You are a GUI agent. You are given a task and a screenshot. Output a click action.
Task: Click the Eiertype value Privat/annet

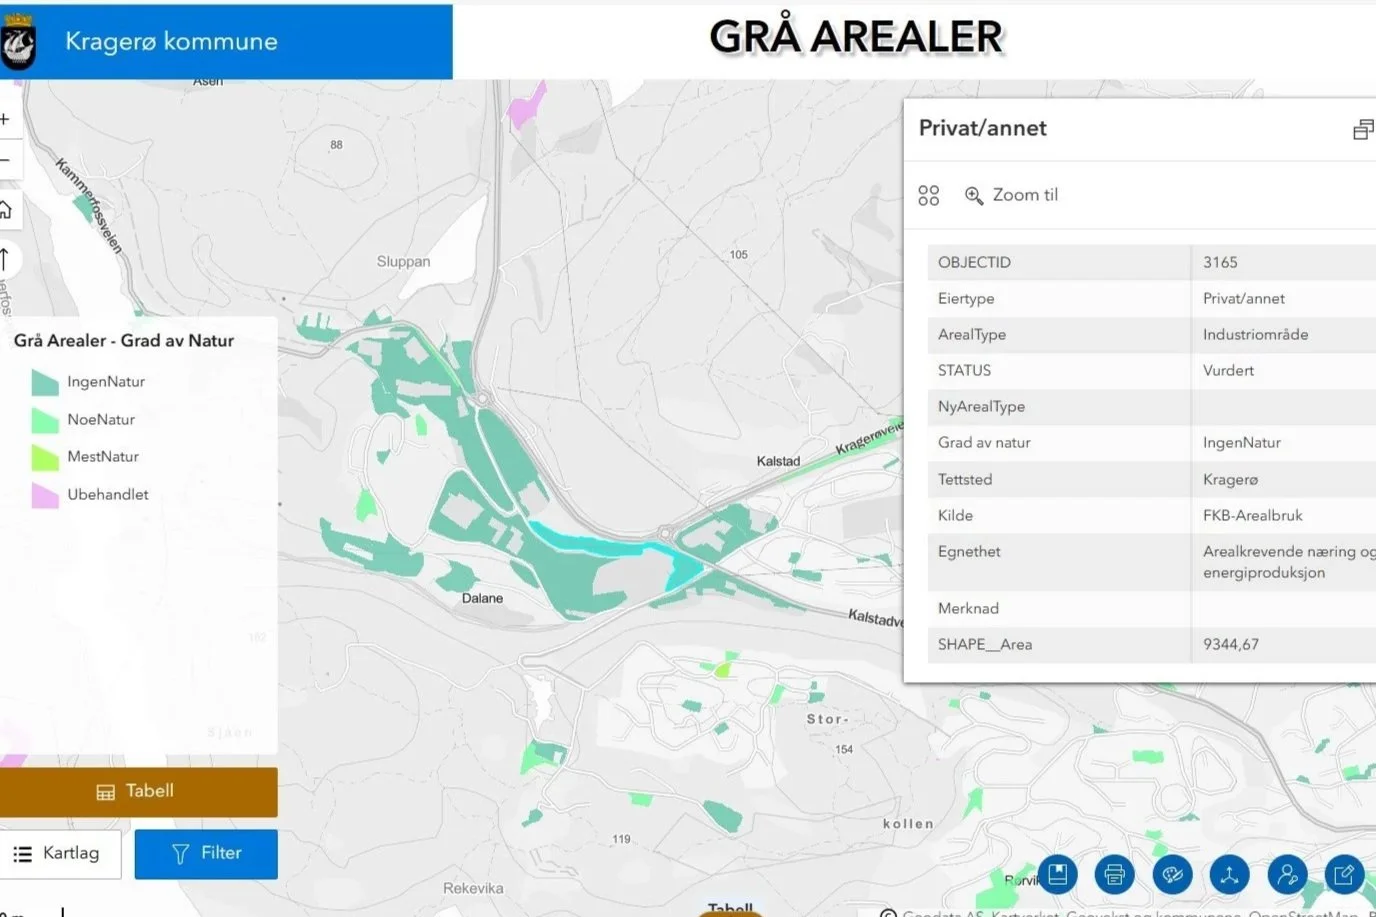click(1244, 298)
